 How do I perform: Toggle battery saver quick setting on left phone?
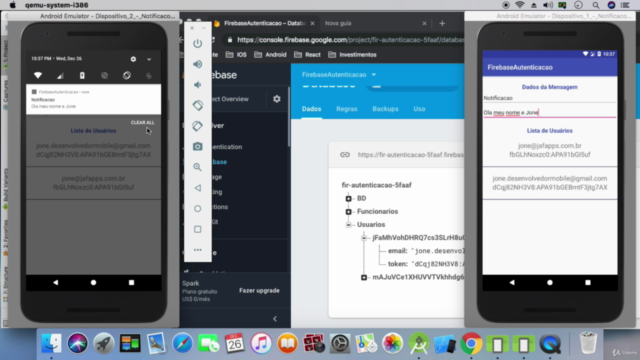[x=82, y=76]
